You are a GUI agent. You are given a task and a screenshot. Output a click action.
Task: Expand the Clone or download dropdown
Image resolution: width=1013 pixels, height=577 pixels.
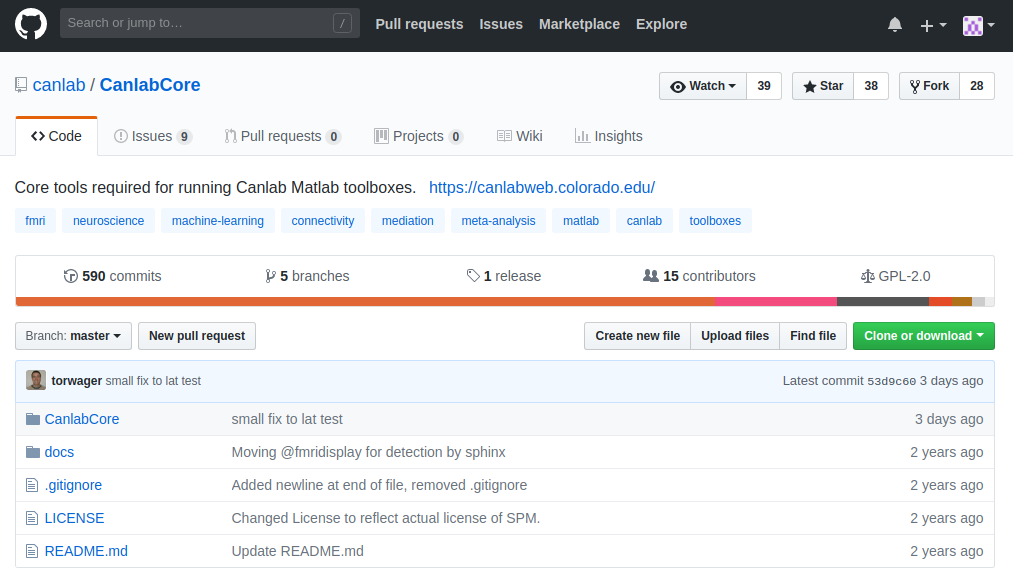(924, 336)
